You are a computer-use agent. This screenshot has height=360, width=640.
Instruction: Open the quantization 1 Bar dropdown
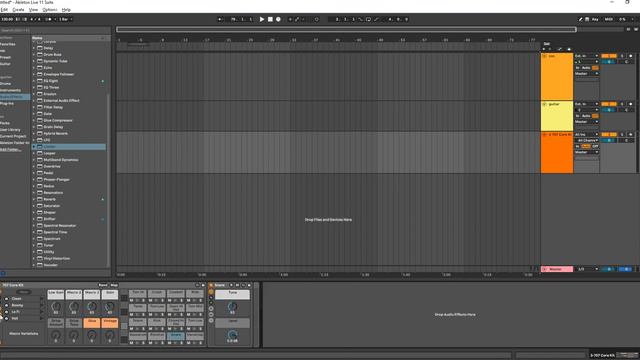click(66, 19)
